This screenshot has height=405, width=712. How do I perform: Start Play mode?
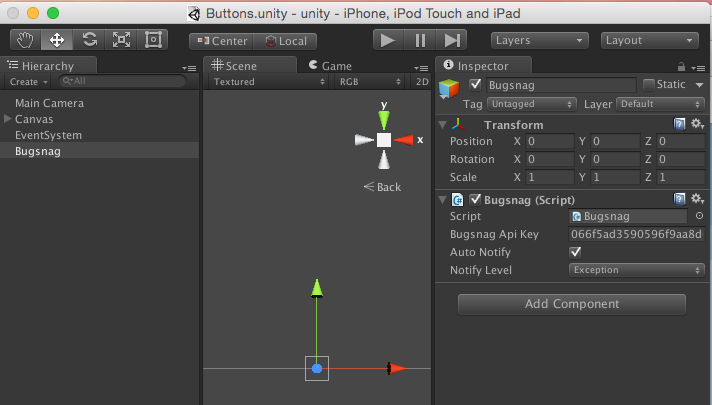(388, 40)
